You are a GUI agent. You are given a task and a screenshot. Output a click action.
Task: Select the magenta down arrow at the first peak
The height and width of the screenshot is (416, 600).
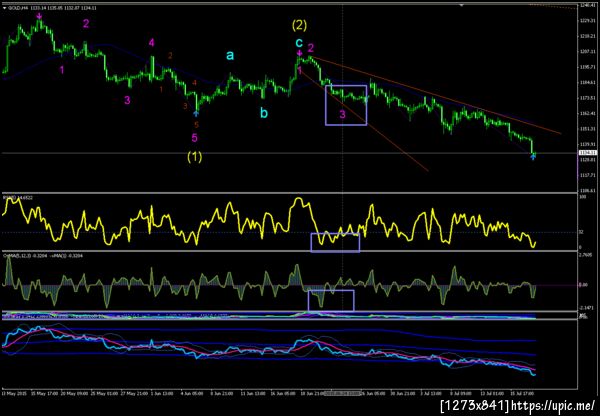[39, 16]
